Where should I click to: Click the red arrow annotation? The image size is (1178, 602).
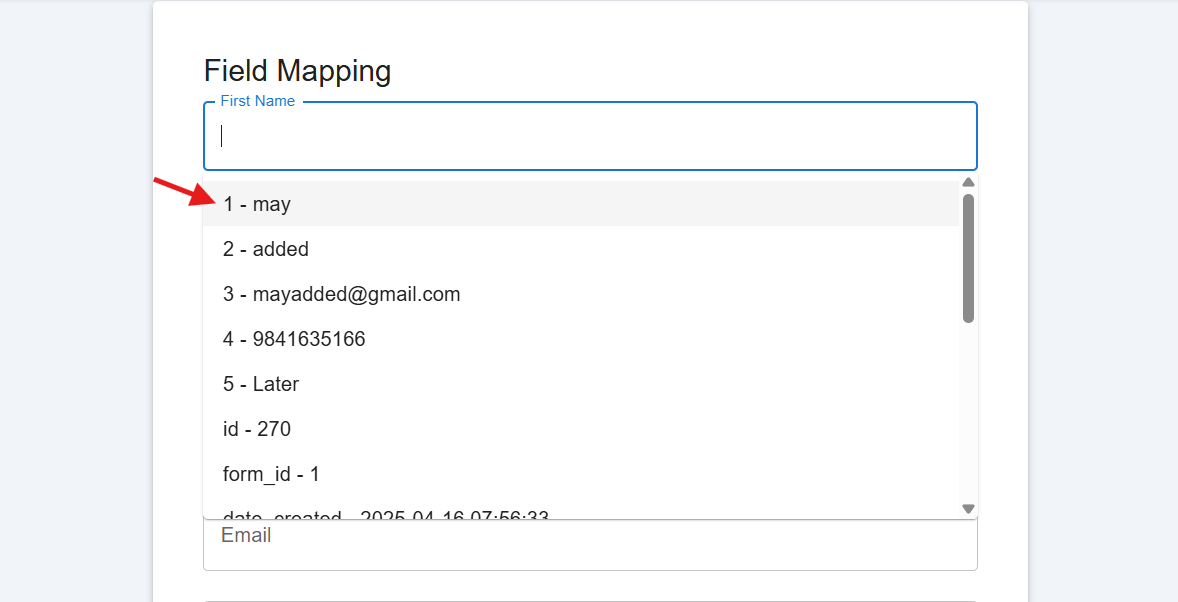click(185, 192)
